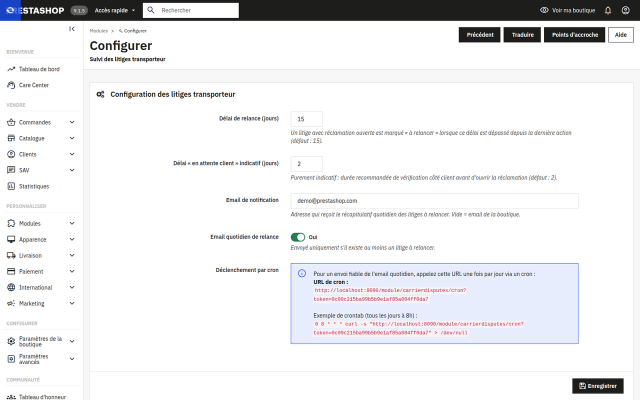Focus the Rechercher search box
Viewport: 640px width, 400px height.
tap(191, 10)
